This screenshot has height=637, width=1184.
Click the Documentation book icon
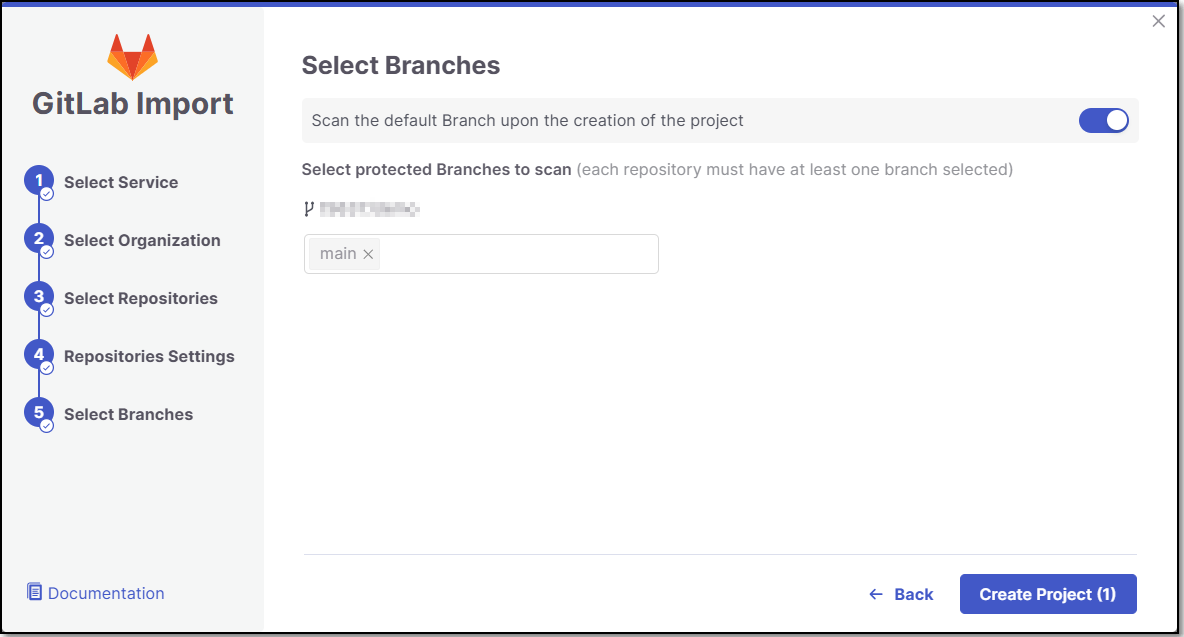point(35,592)
